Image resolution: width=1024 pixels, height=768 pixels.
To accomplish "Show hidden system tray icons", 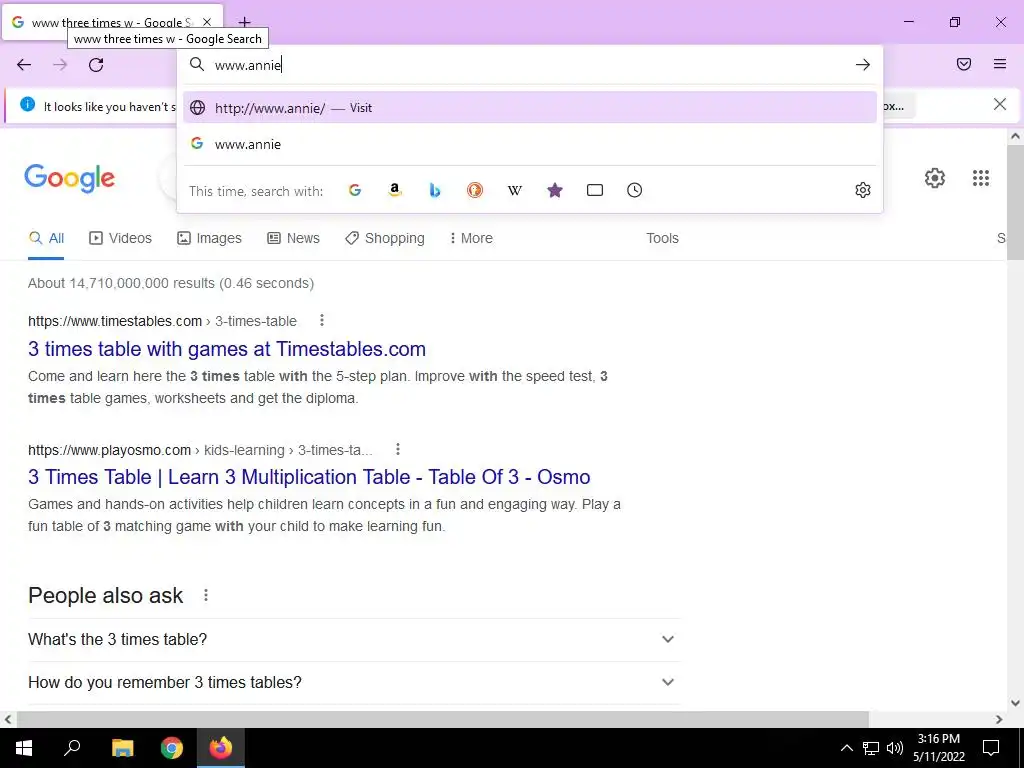I will [x=846, y=748].
